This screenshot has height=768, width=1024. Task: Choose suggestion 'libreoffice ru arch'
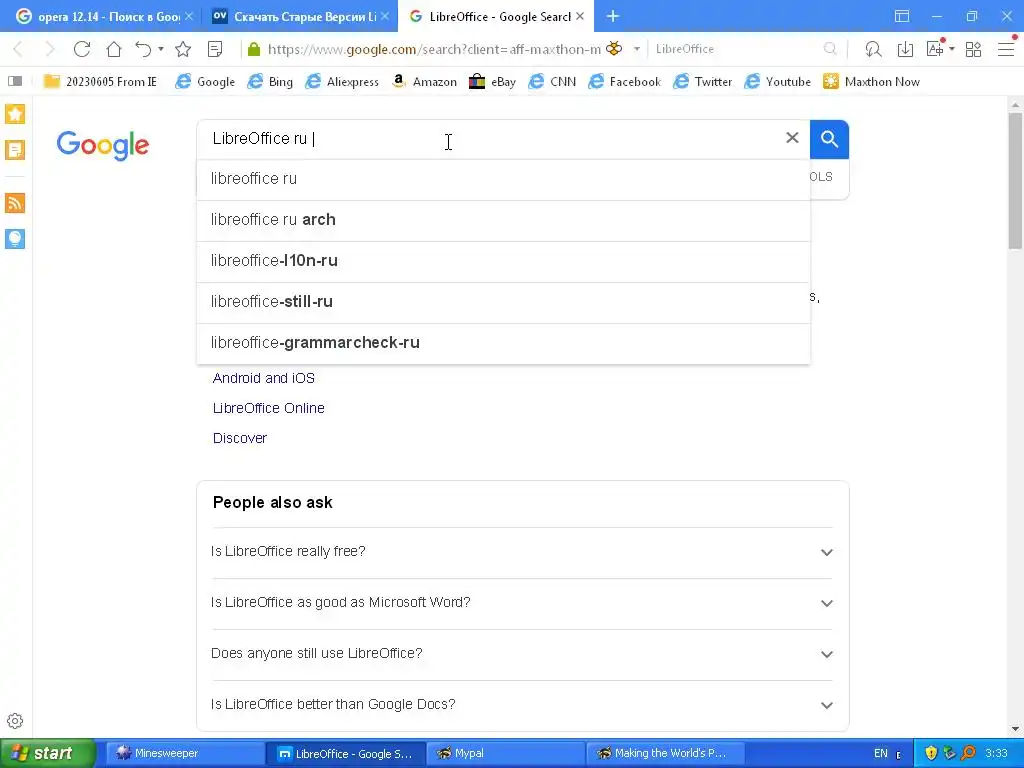coord(503,220)
